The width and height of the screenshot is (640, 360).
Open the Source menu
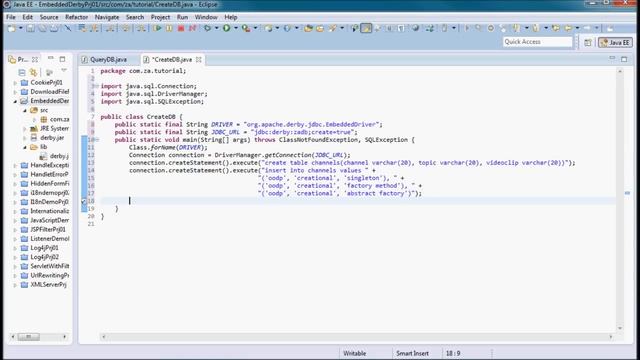[49, 17]
